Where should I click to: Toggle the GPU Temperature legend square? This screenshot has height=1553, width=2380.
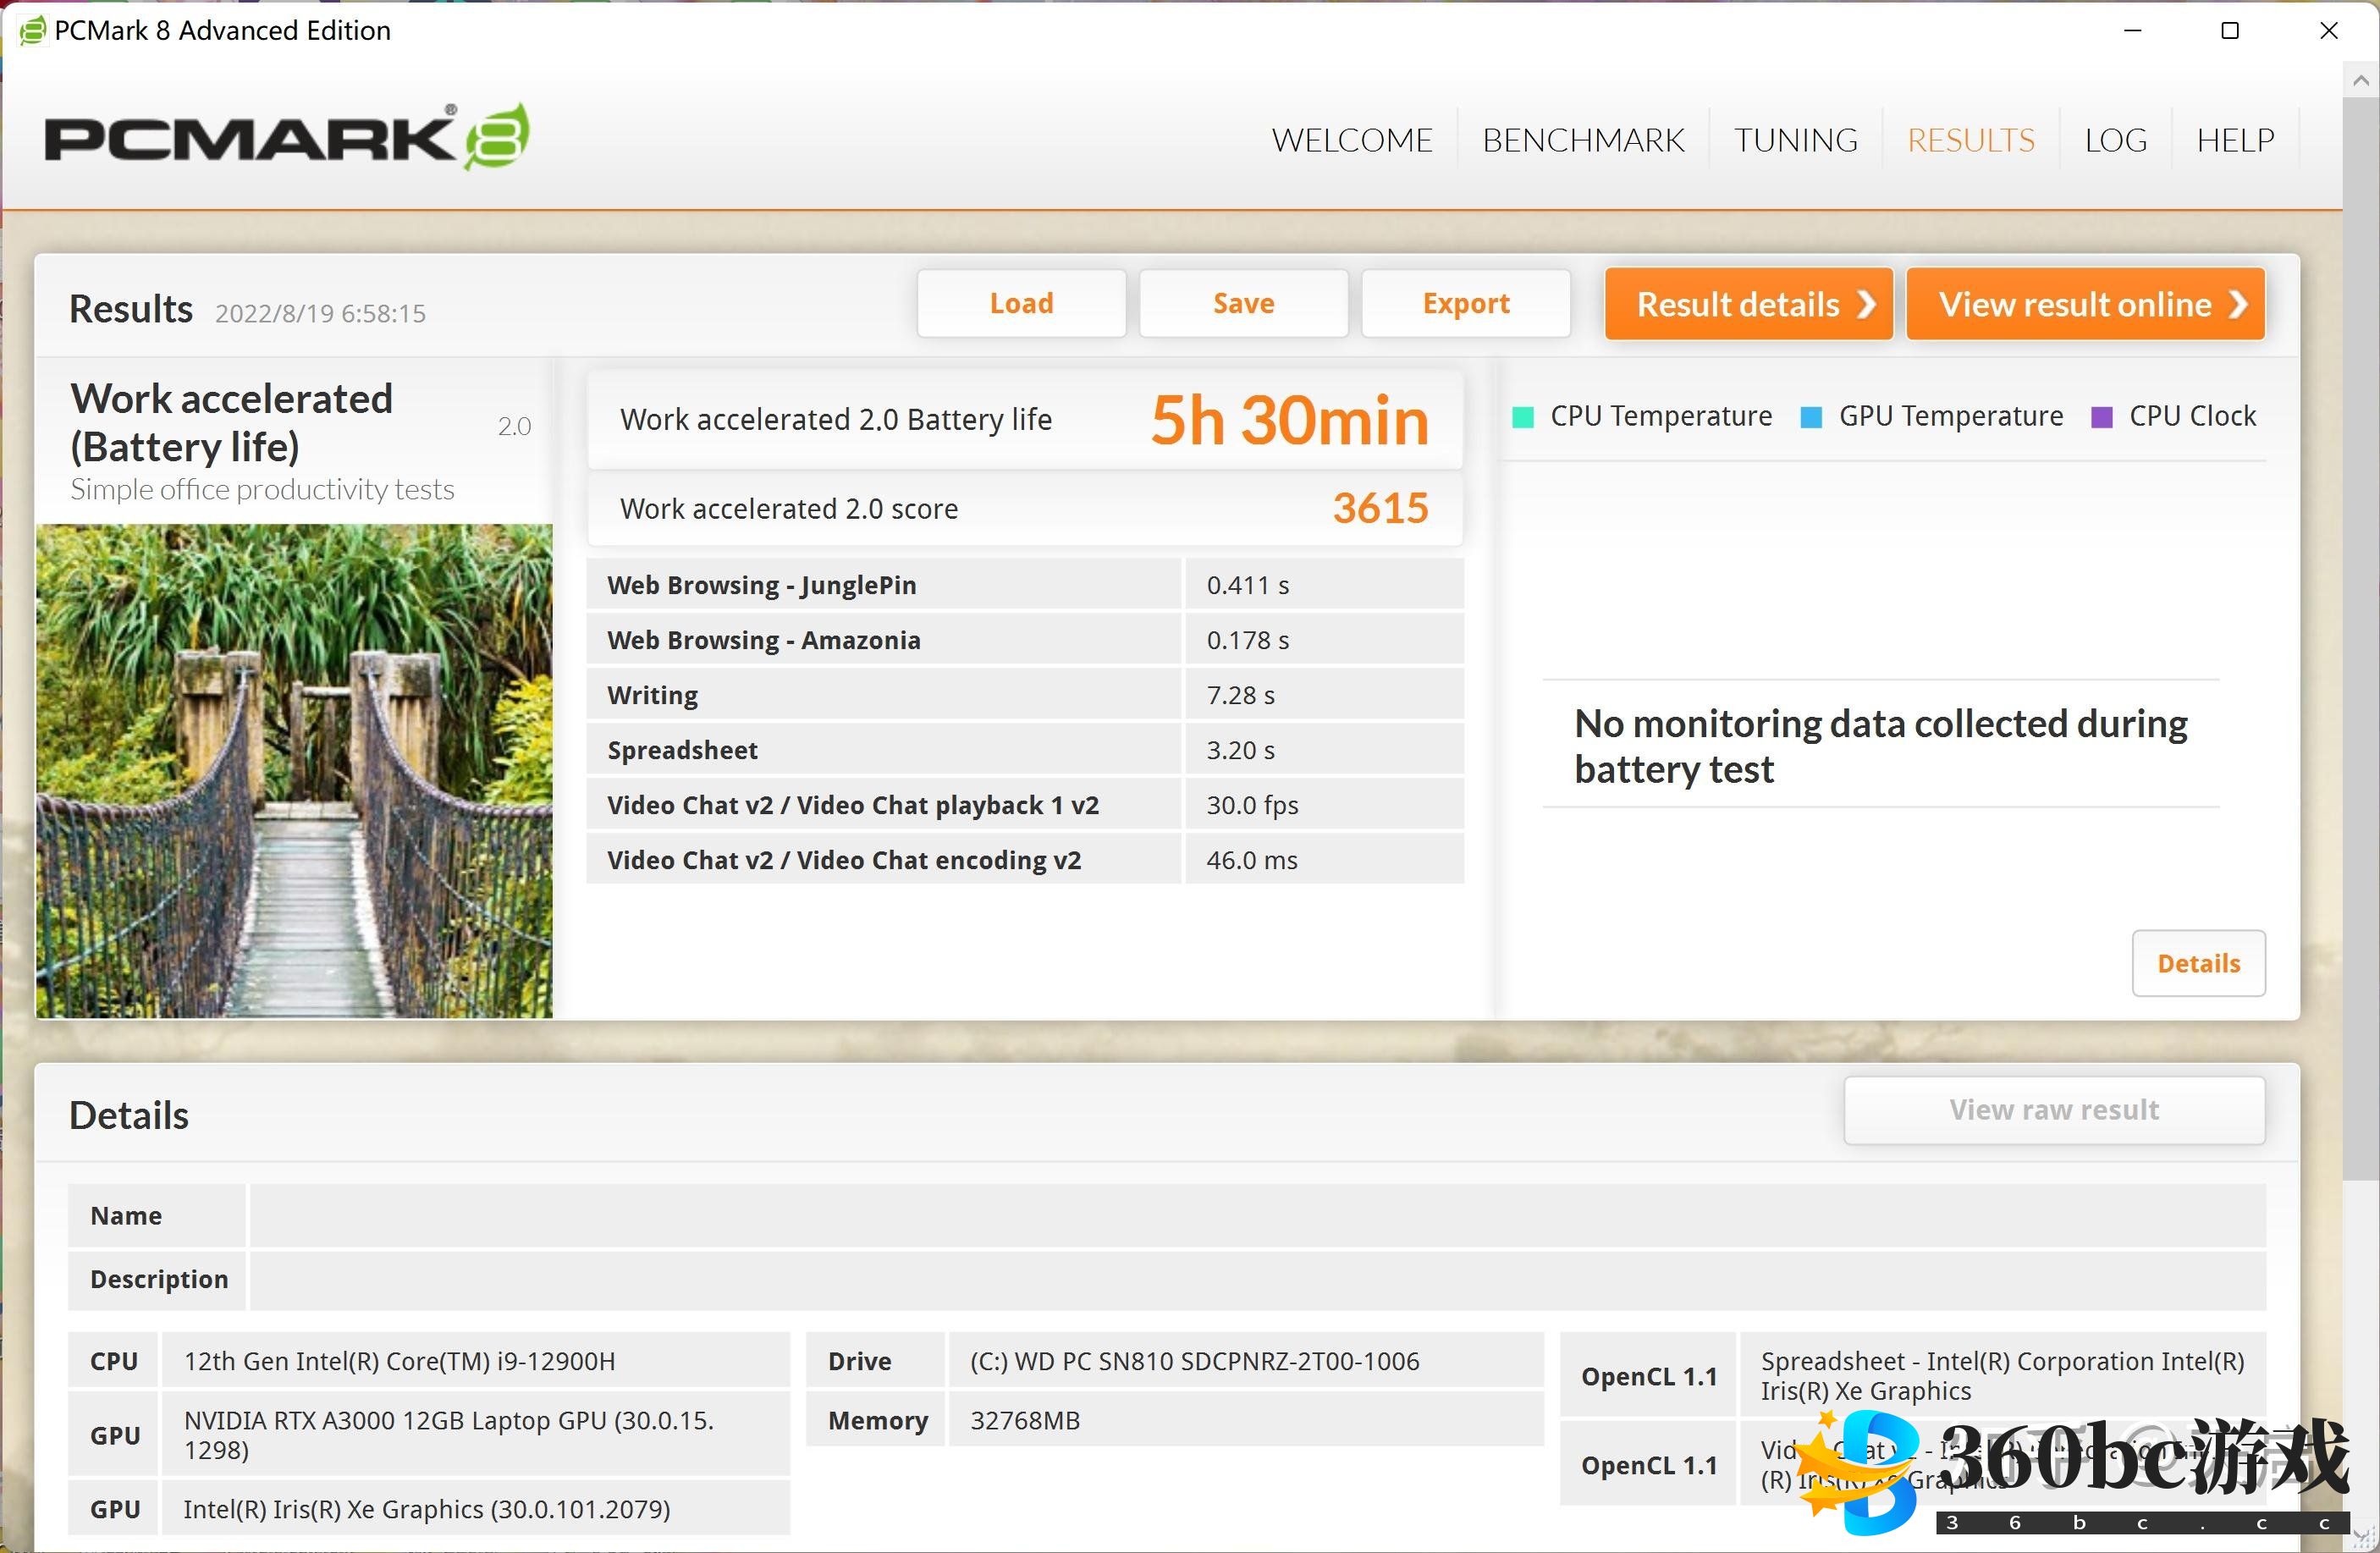(1811, 418)
